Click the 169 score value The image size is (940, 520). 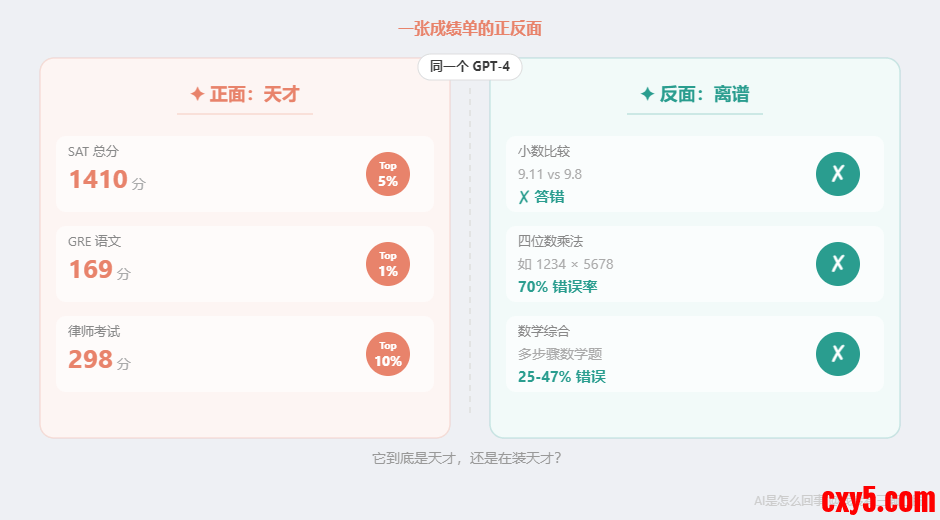(x=91, y=269)
